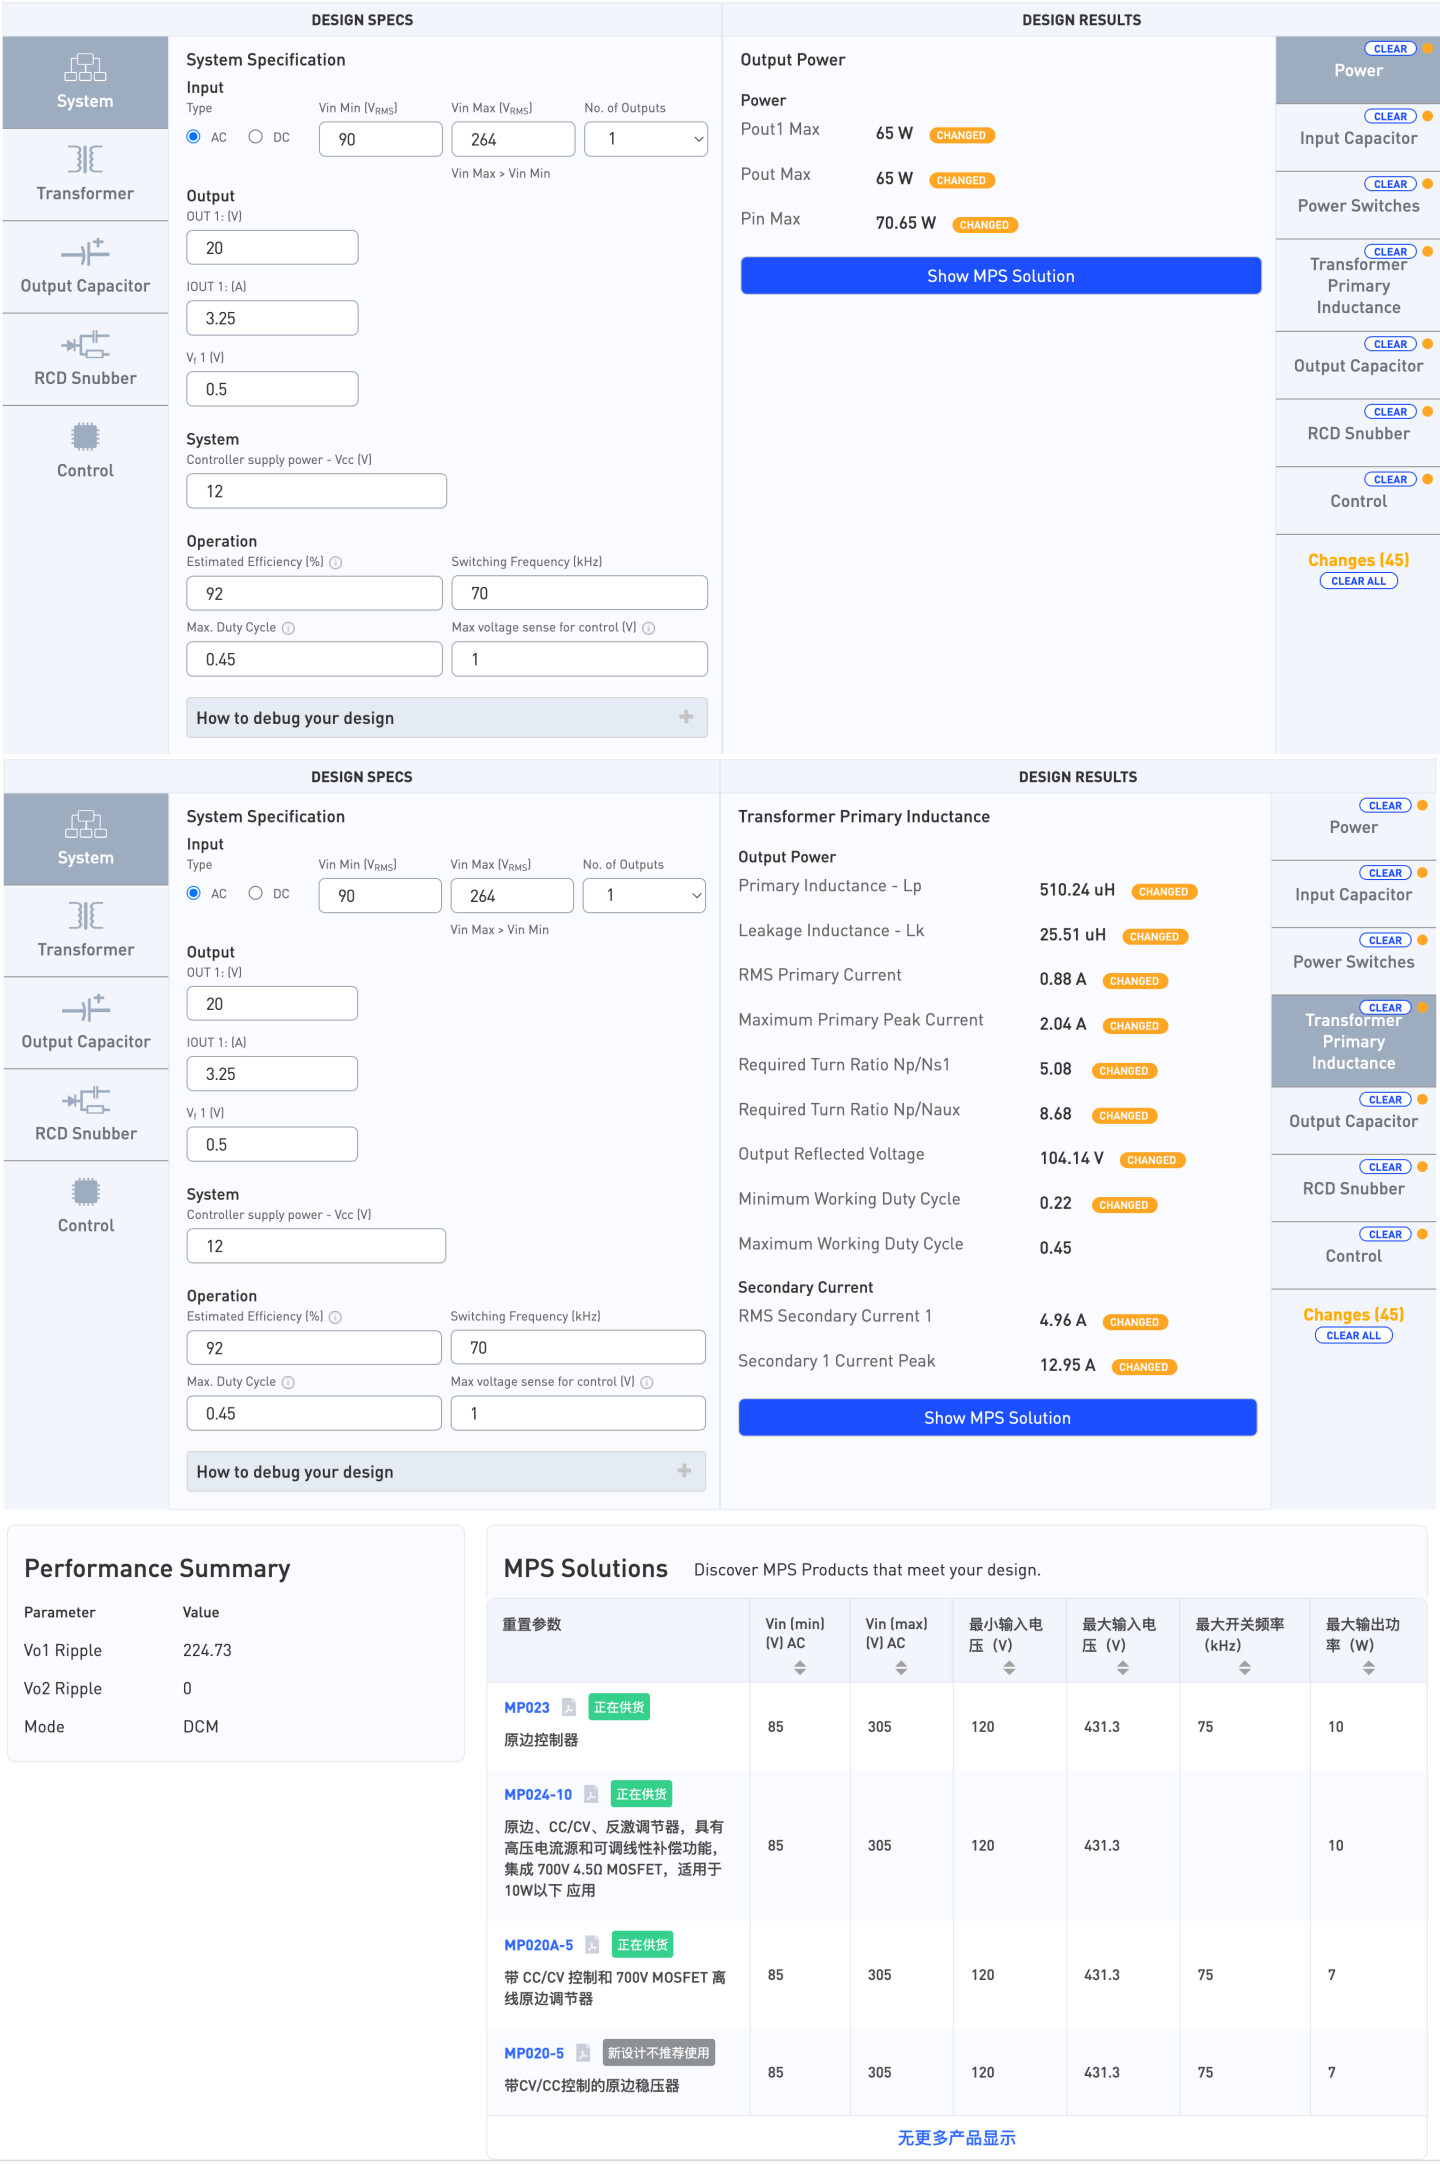
Task: Open the No. of Outputs dropdown in upper form
Action: point(645,139)
